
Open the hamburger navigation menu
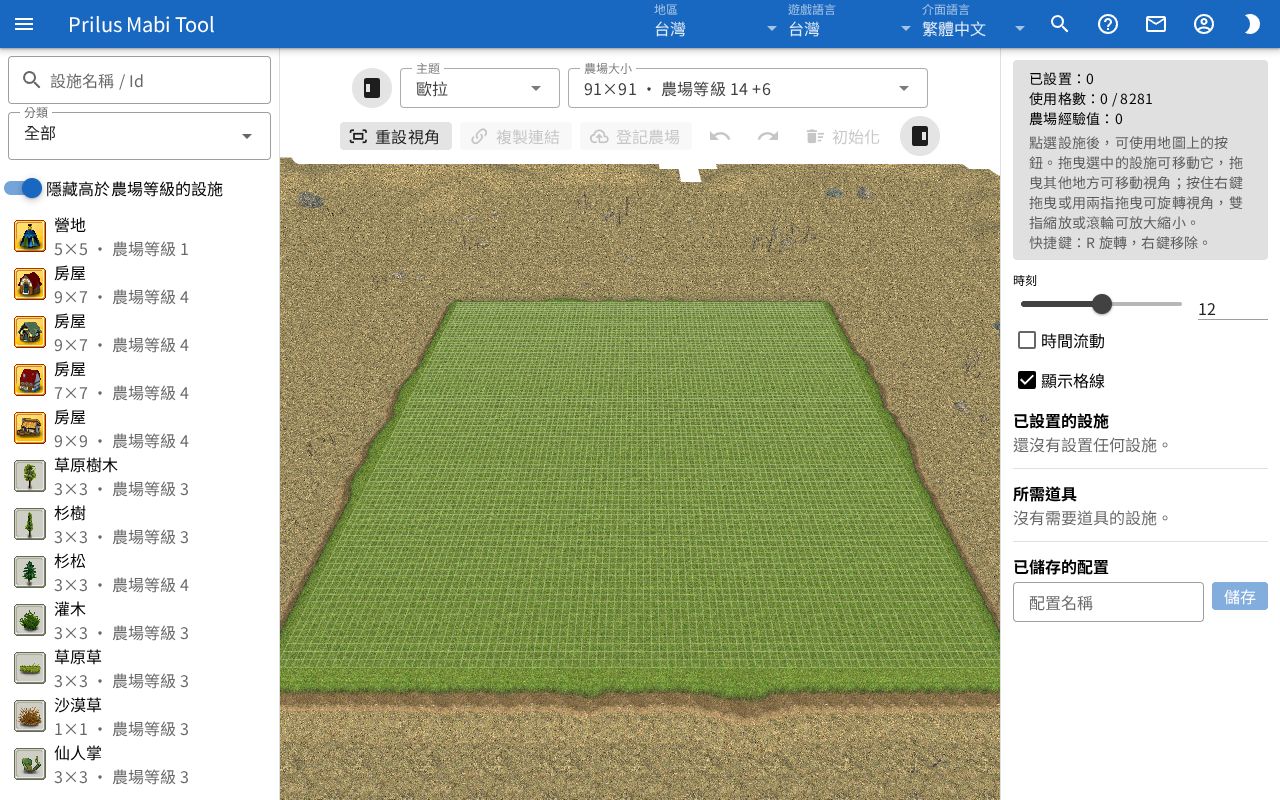pos(24,24)
